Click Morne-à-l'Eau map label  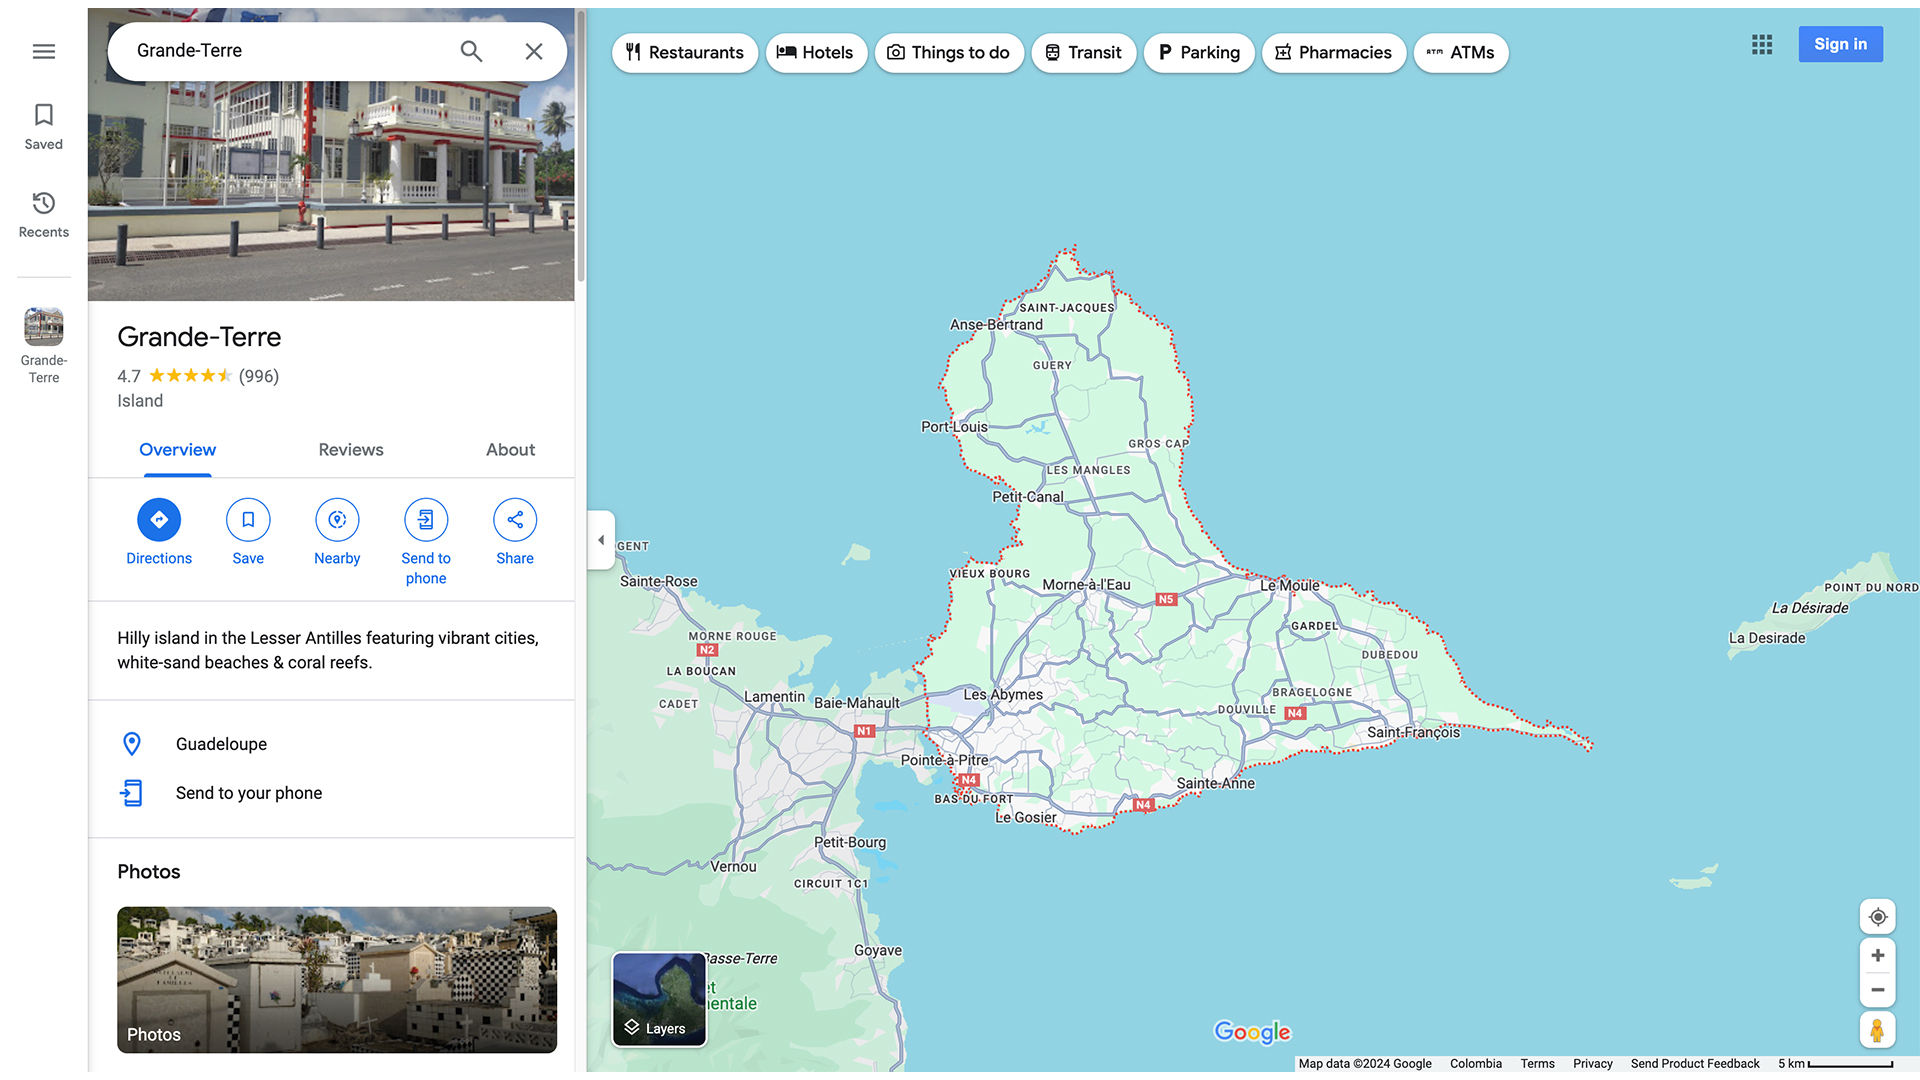coord(1086,585)
